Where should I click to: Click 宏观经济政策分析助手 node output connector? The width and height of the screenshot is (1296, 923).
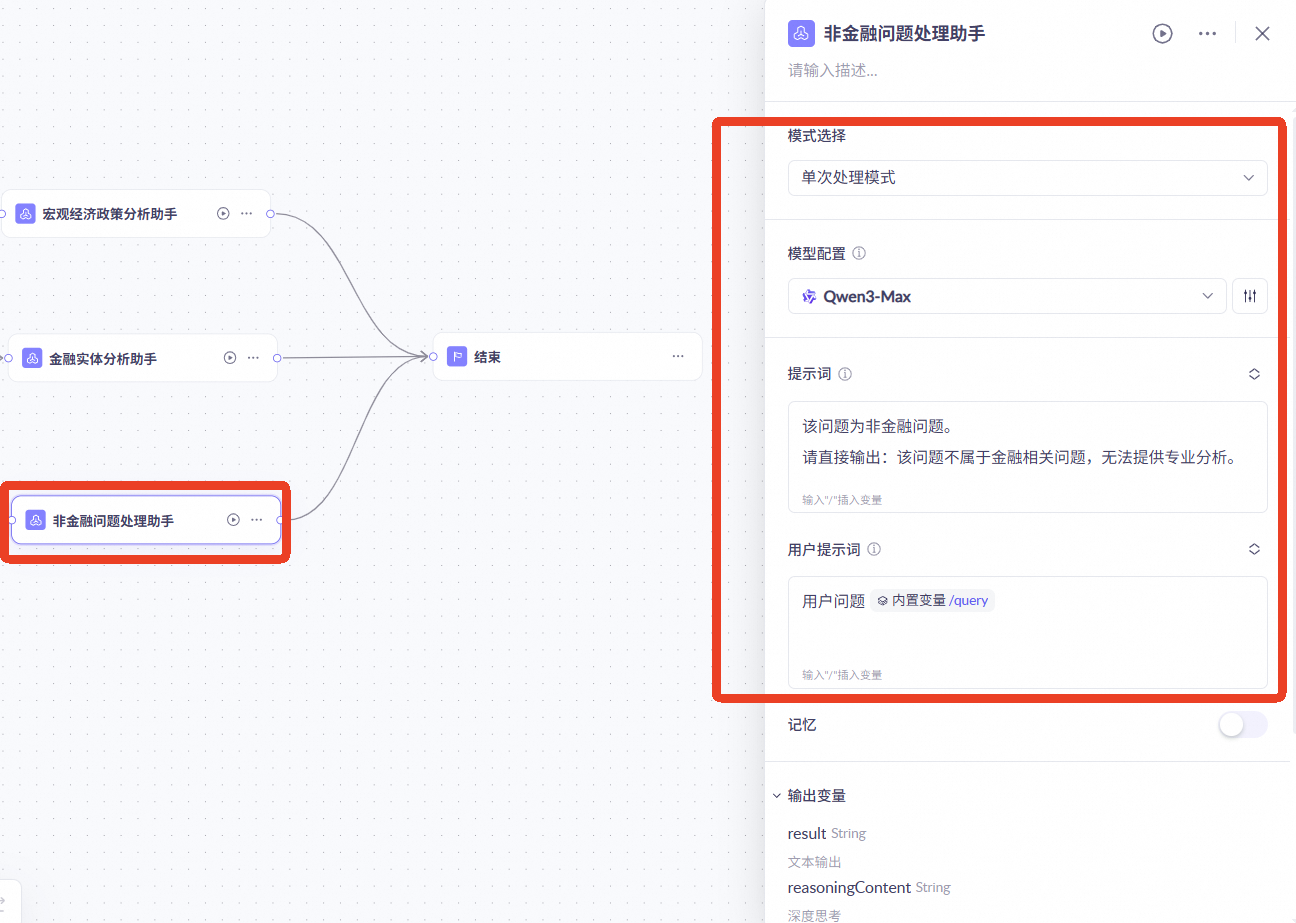click(270, 213)
